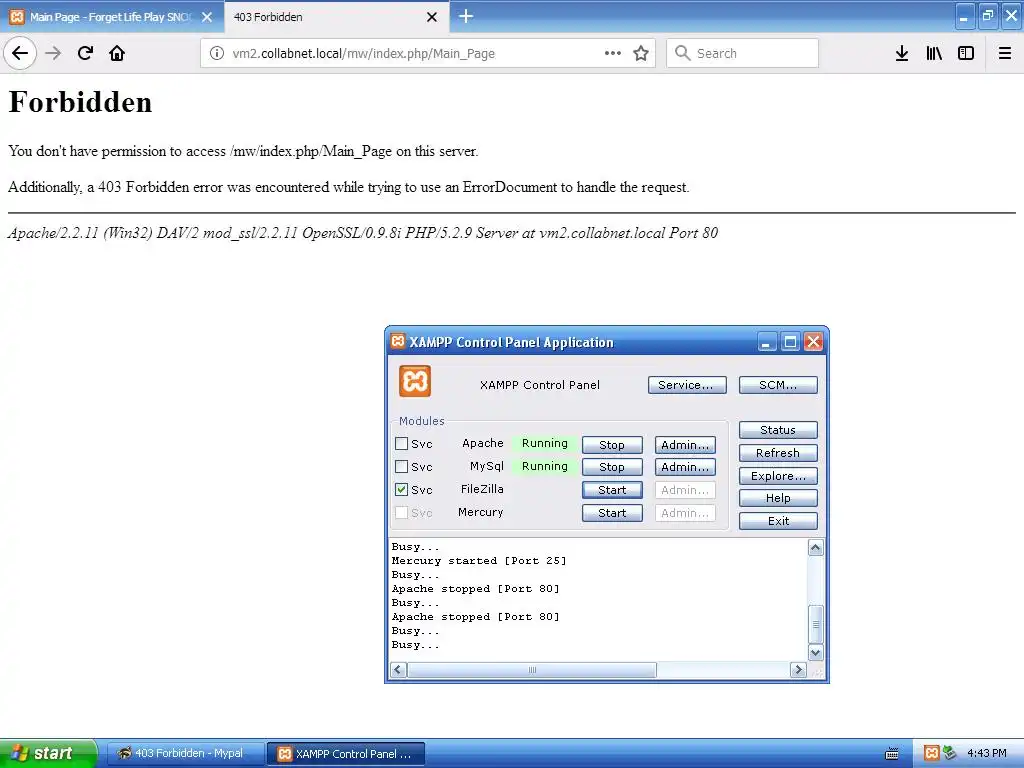The height and width of the screenshot is (768, 1024).
Task: Click the Forbidden page heading
Action: 80,102
